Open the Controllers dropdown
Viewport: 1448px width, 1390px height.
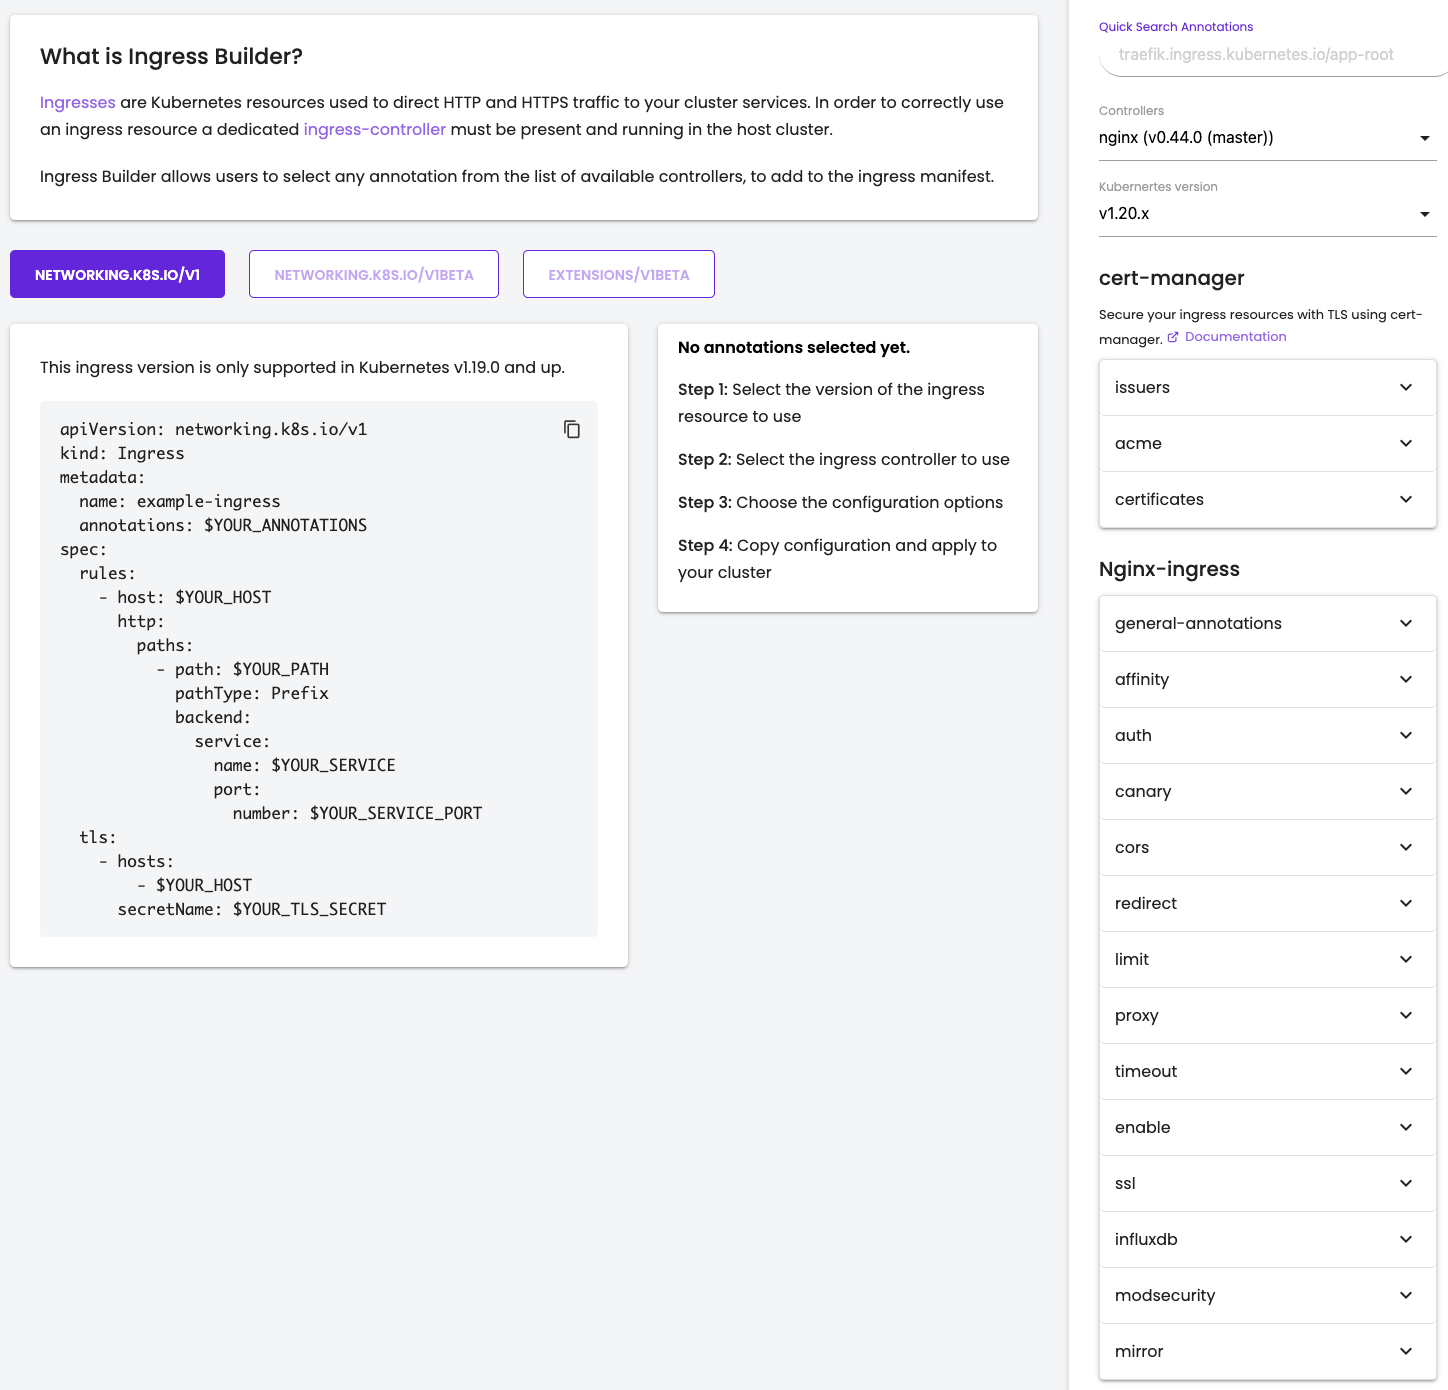[x=1266, y=138]
